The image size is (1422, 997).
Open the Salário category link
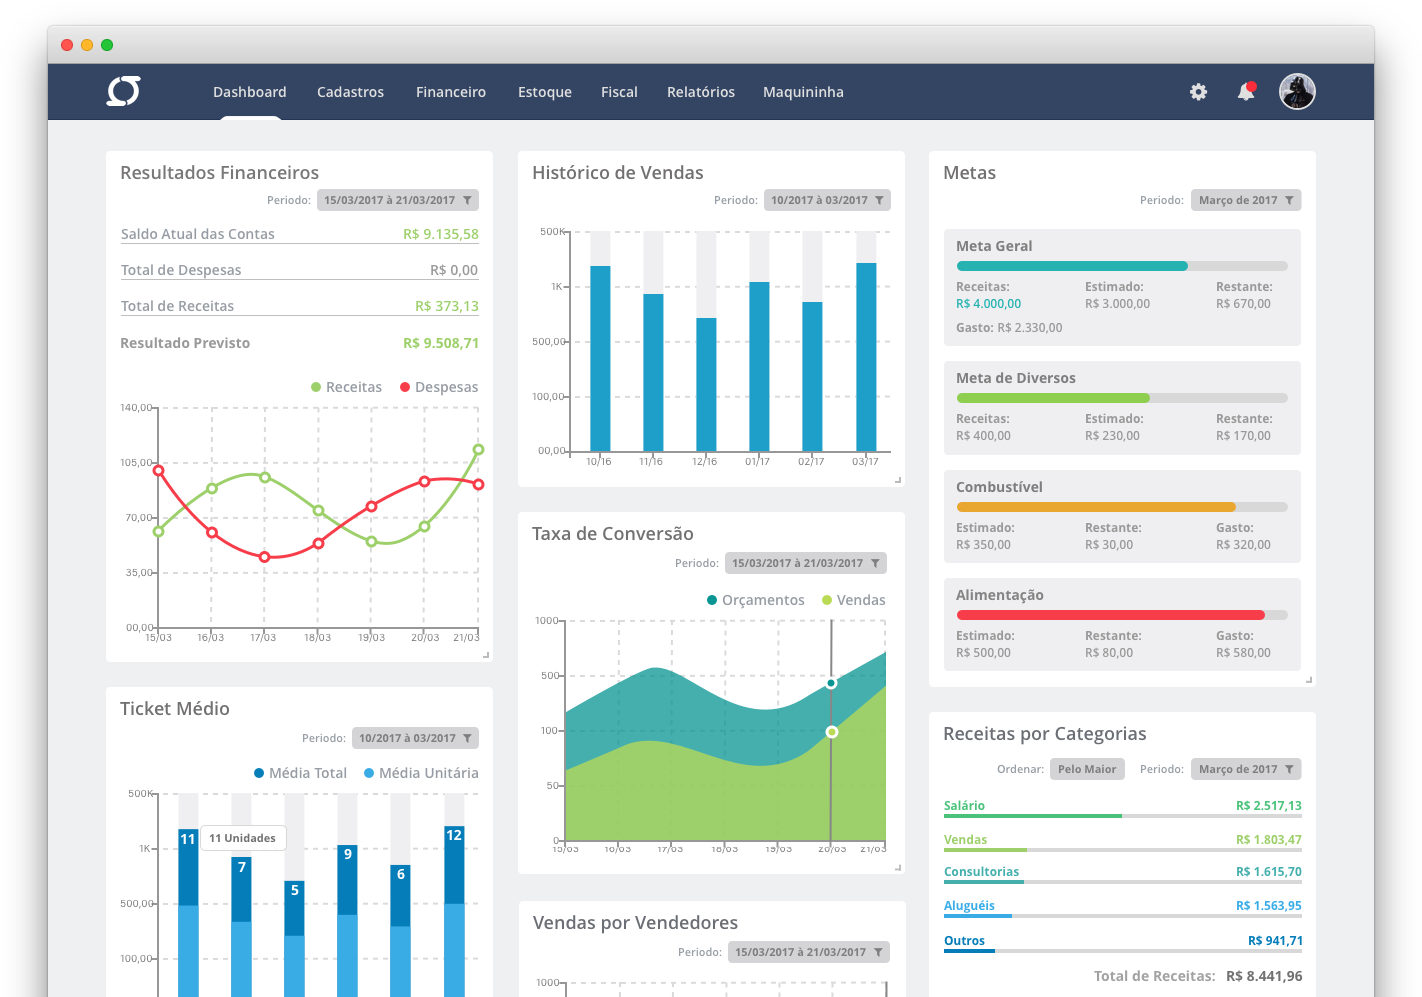(x=964, y=806)
